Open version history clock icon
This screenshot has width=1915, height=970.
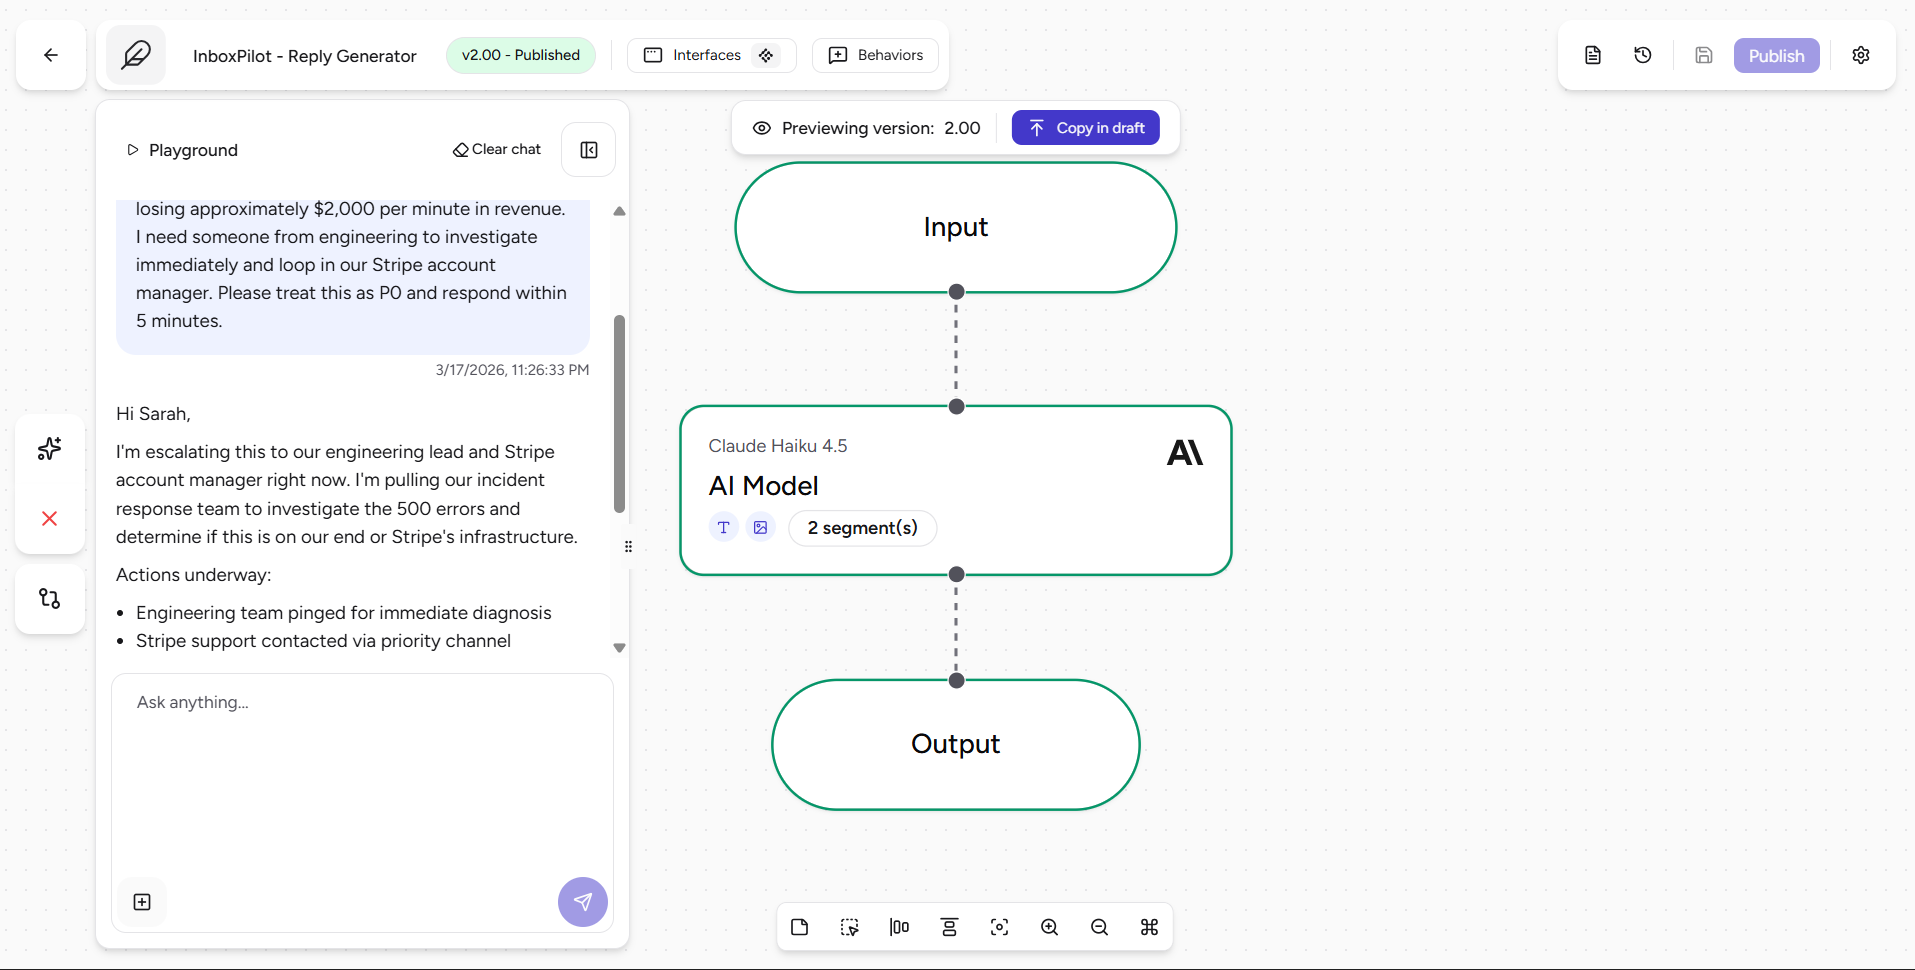point(1643,55)
